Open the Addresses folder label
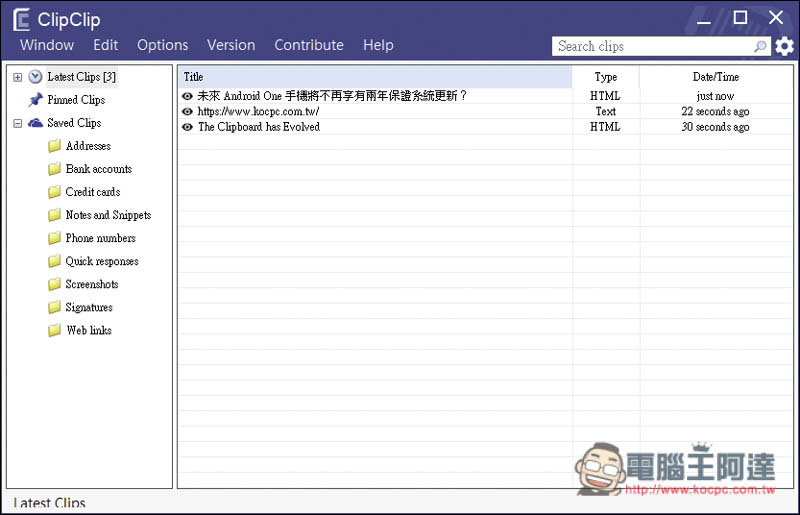 click(x=88, y=146)
